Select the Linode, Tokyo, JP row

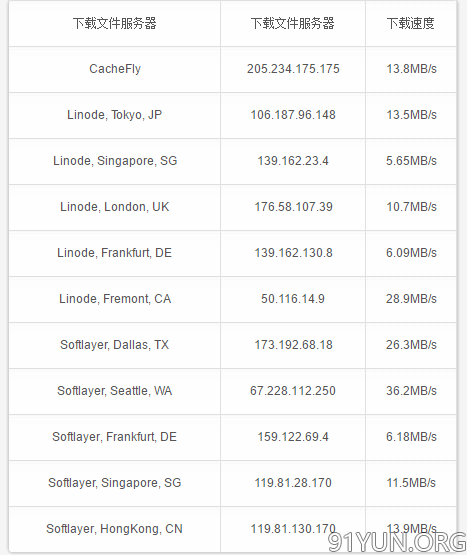pyautogui.click(x=233, y=115)
